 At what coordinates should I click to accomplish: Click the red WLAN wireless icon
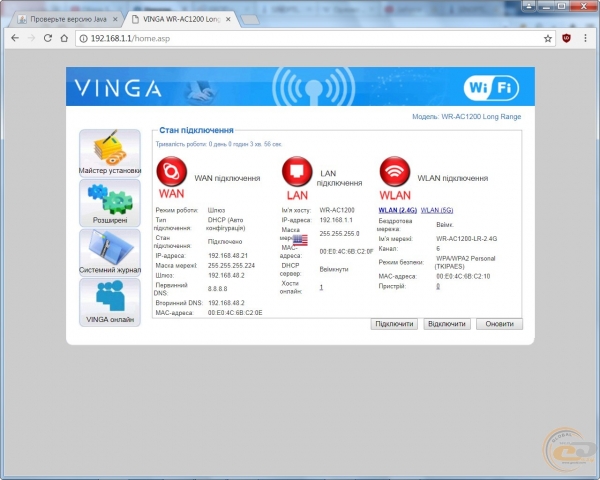click(395, 171)
